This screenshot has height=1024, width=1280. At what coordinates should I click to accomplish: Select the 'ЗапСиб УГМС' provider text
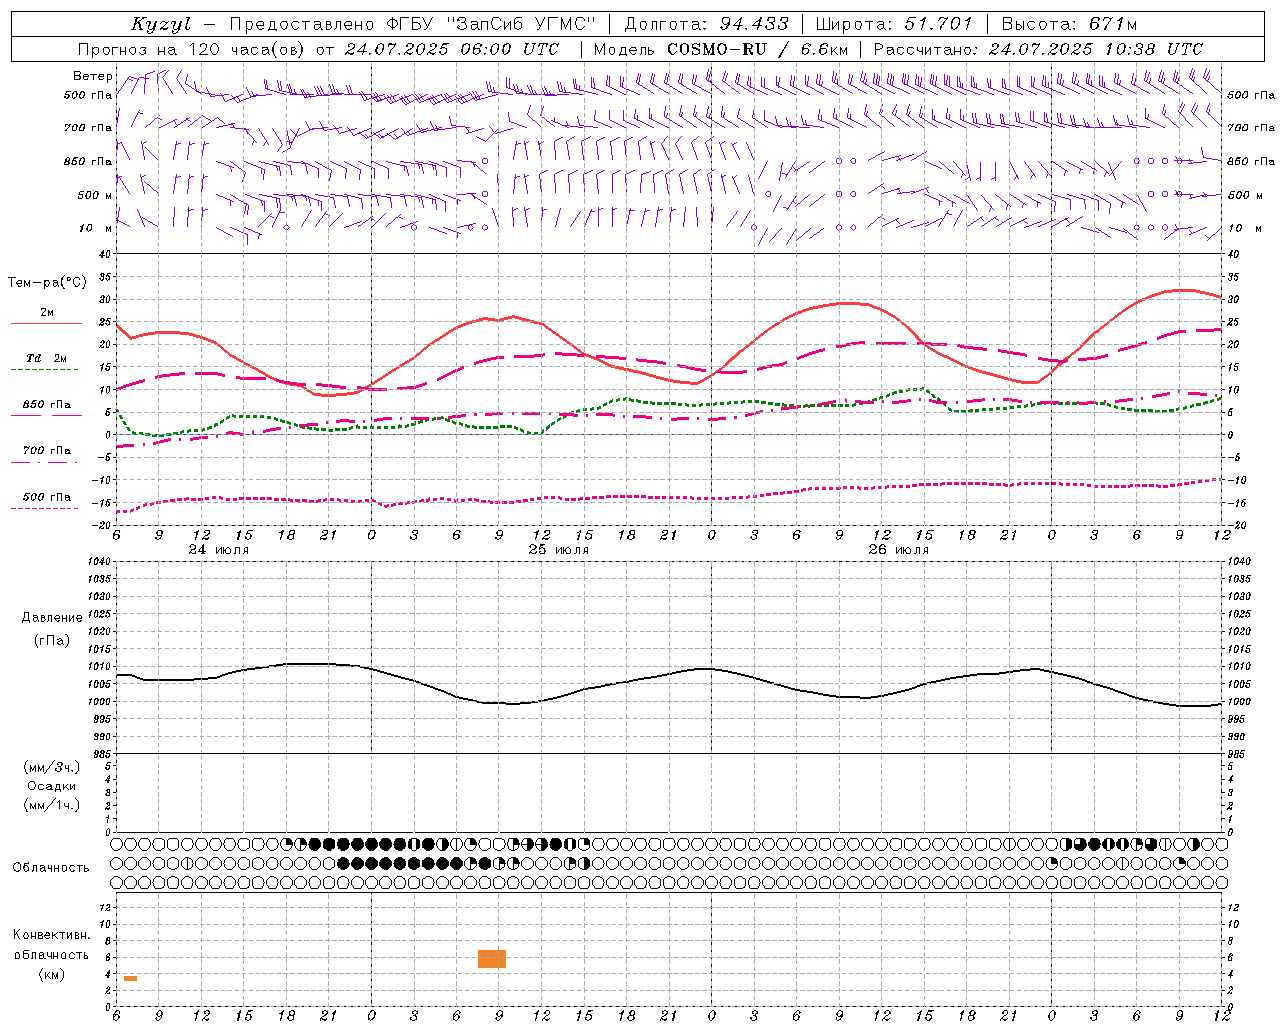(521, 24)
